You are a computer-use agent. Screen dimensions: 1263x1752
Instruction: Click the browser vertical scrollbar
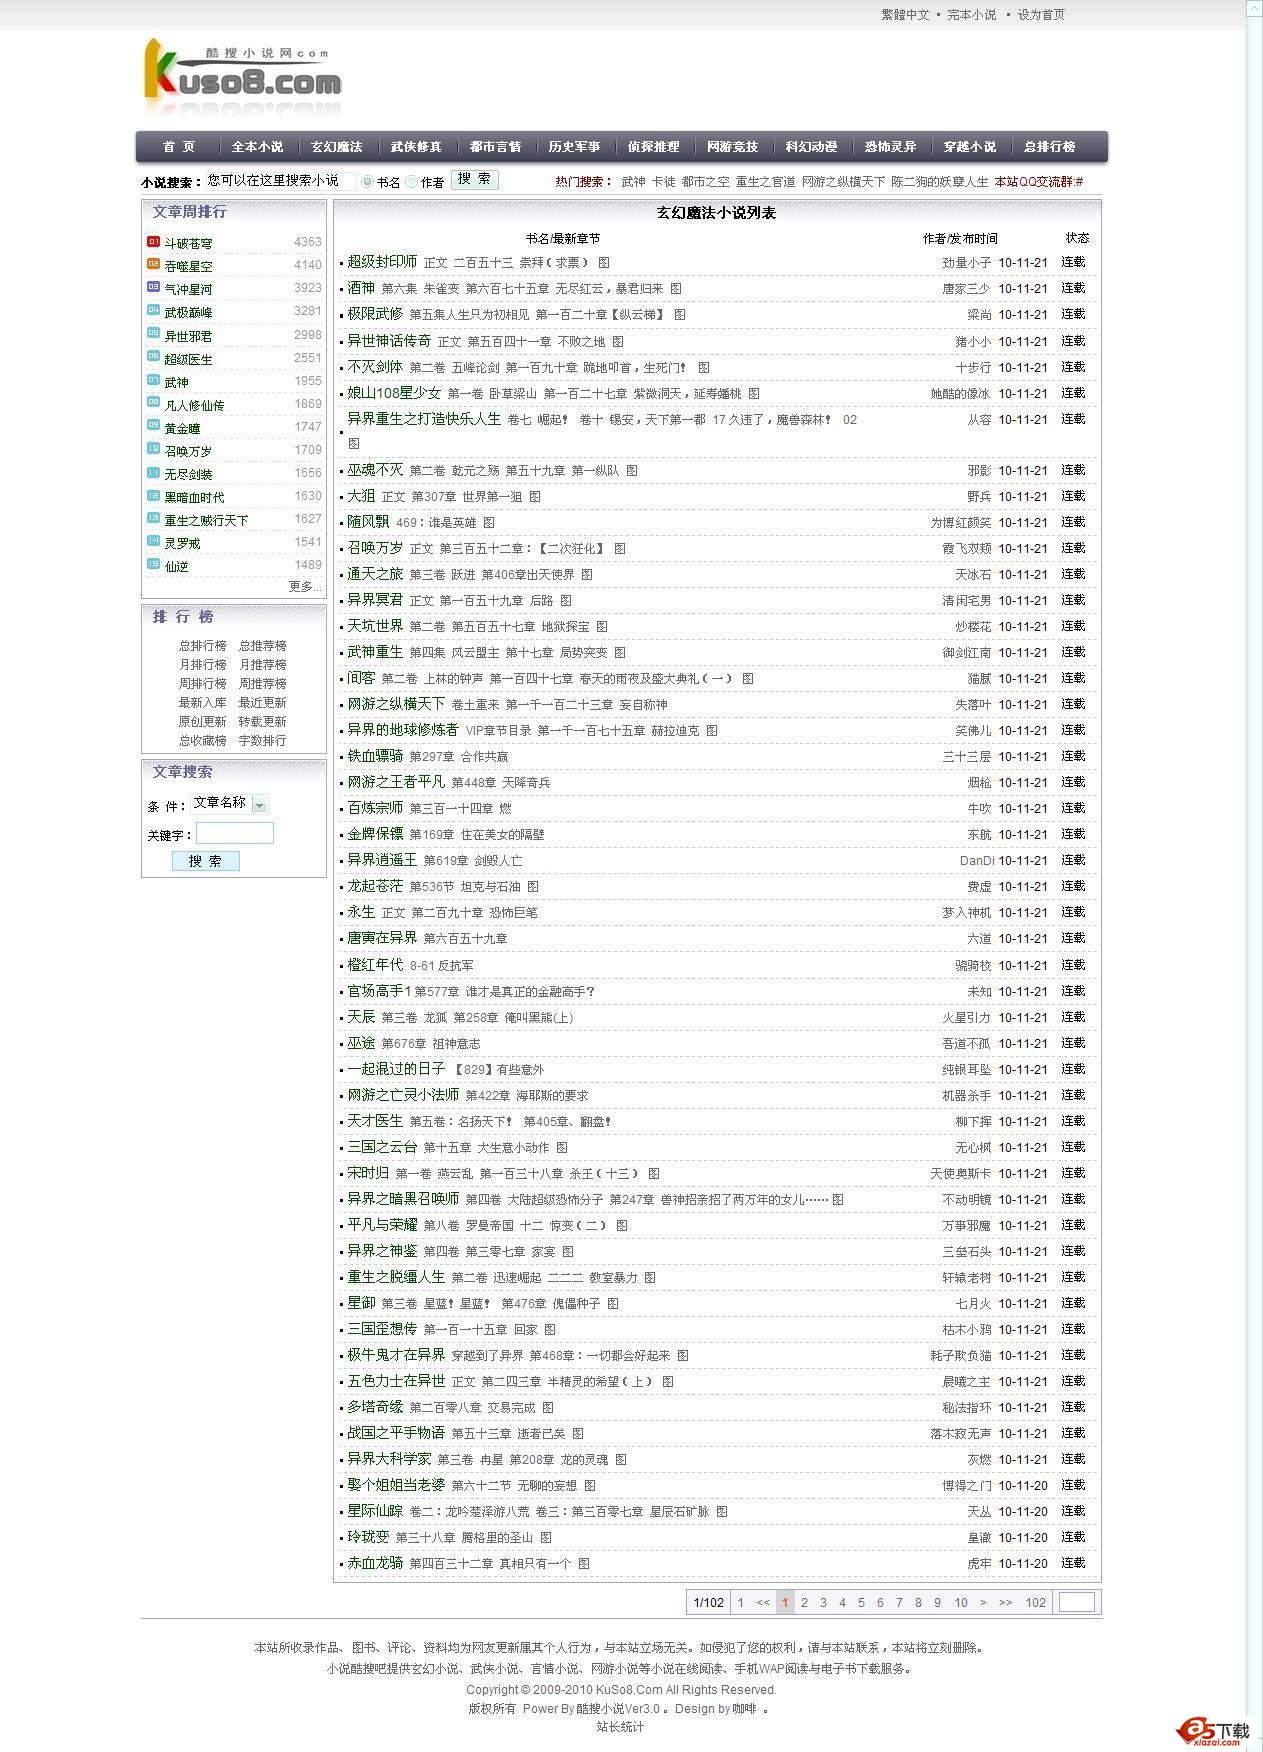click(x=1254, y=876)
